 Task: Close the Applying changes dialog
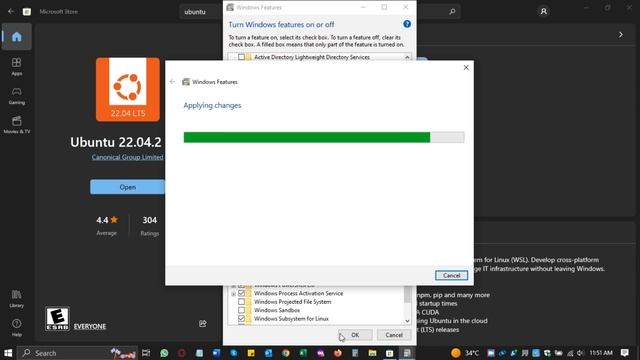tap(466, 67)
